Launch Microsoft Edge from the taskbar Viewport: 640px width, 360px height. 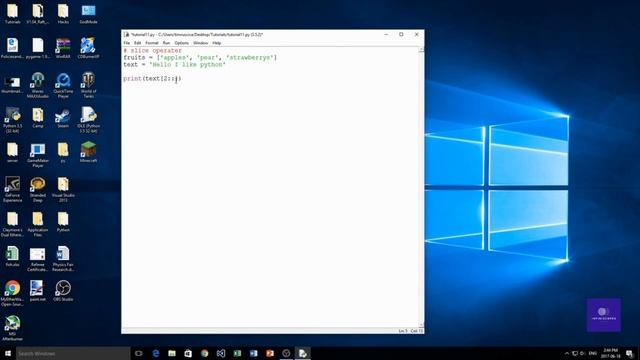point(156,353)
